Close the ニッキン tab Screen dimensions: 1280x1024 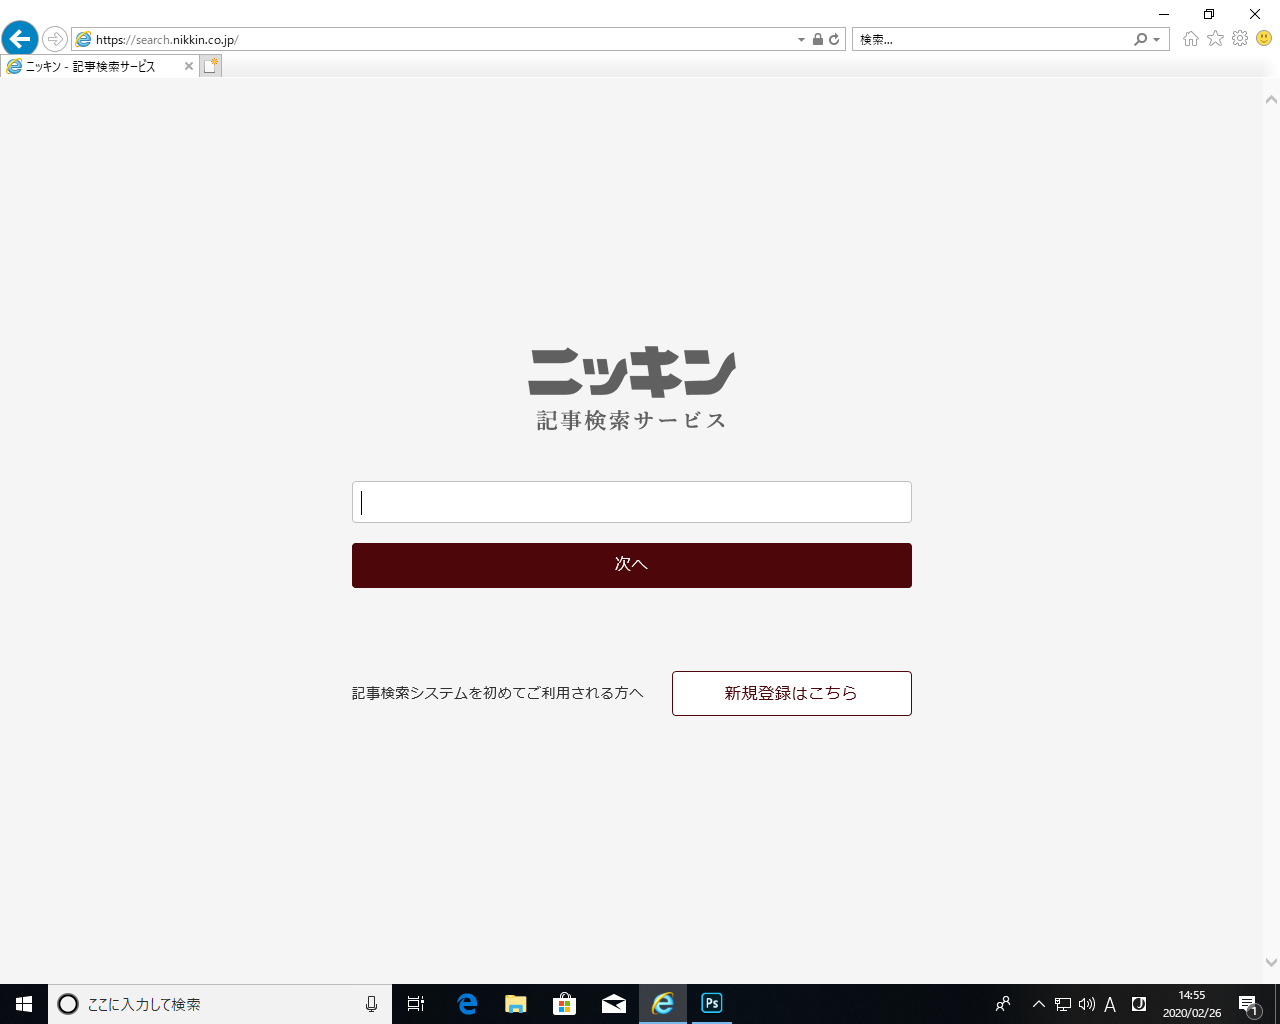[188, 66]
